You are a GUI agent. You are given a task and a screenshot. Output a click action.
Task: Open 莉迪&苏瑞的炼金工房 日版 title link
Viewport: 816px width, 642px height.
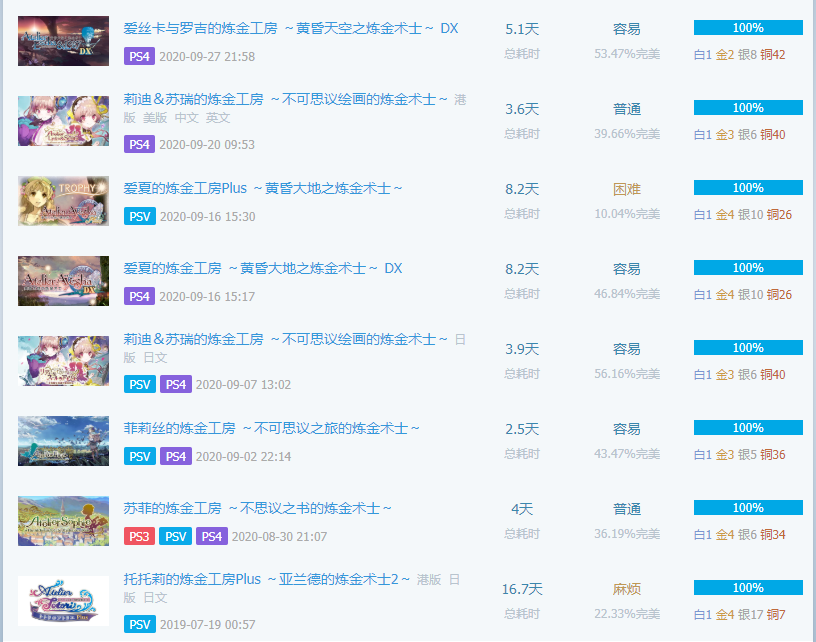285,340
